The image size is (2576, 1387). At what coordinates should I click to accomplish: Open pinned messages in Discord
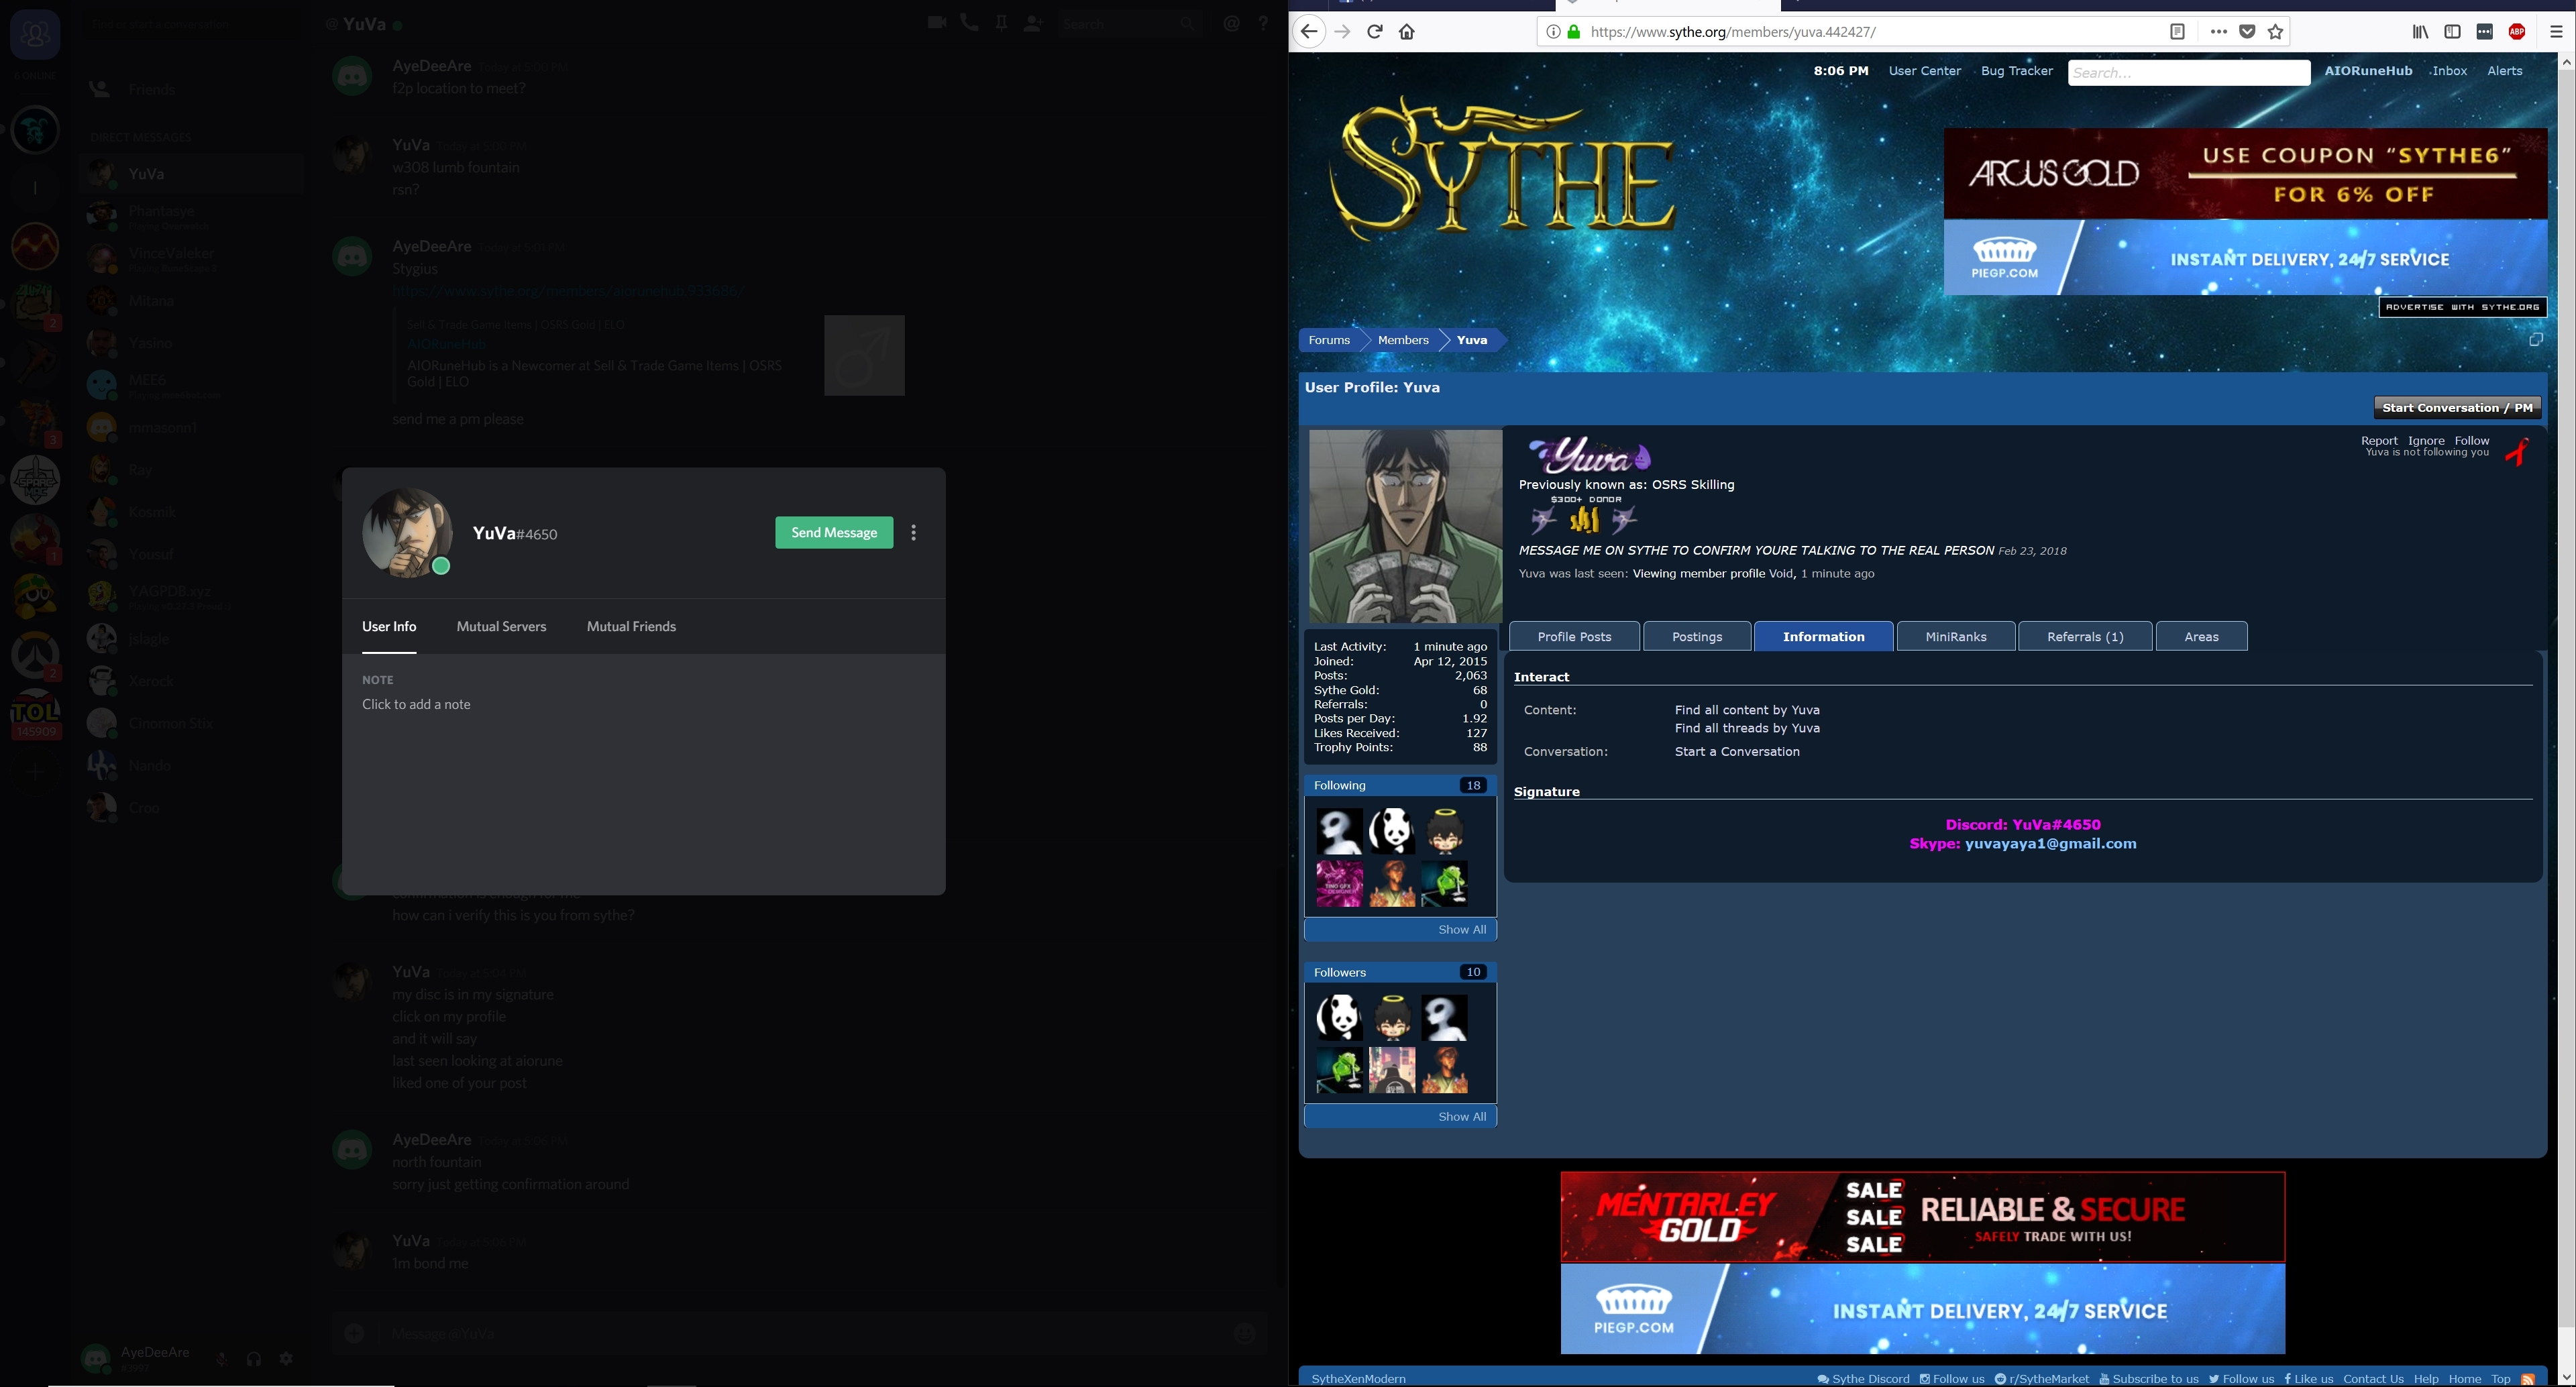point(1001,23)
